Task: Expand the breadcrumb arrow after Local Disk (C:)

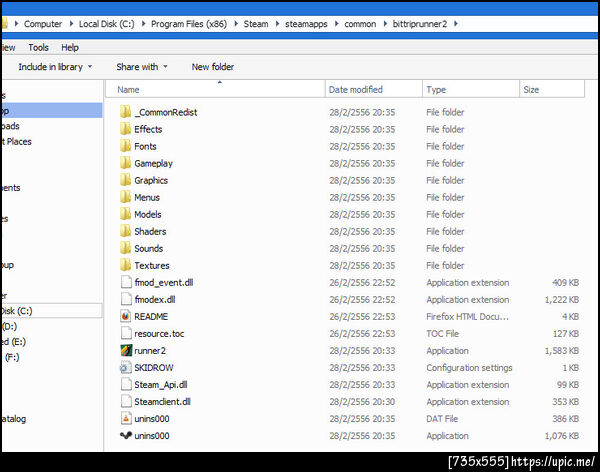Action: tap(143, 24)
